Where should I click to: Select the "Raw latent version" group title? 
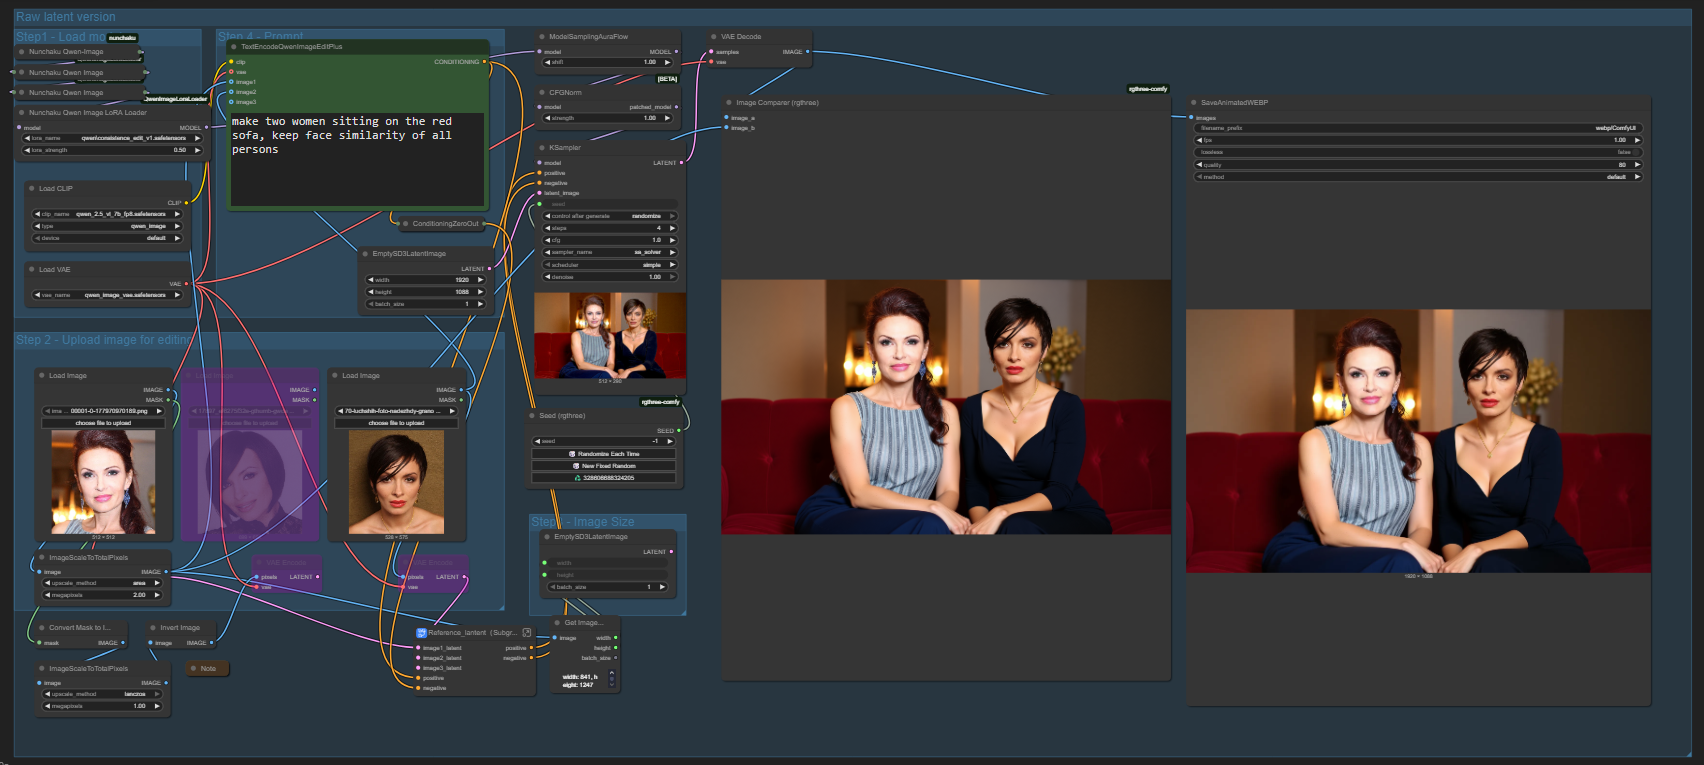pyautogui.click(x=66, y=17)
